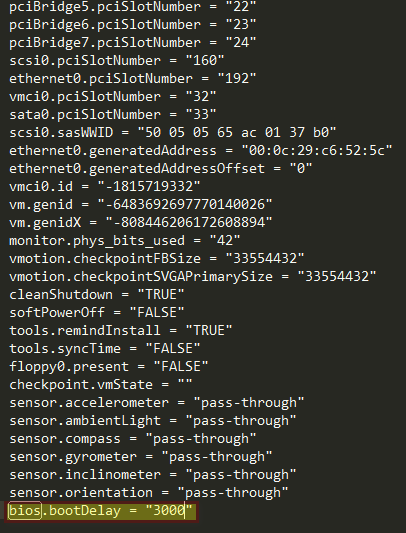Click the bios.bootDelay line
Viewport: 406px width, 533px height.
101,511
